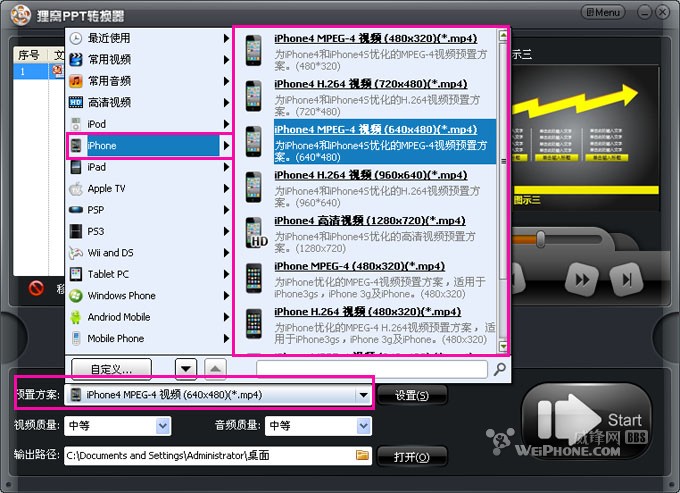
Task: Click the clapperboard icon for 常用视频
Action: point(76,59)
